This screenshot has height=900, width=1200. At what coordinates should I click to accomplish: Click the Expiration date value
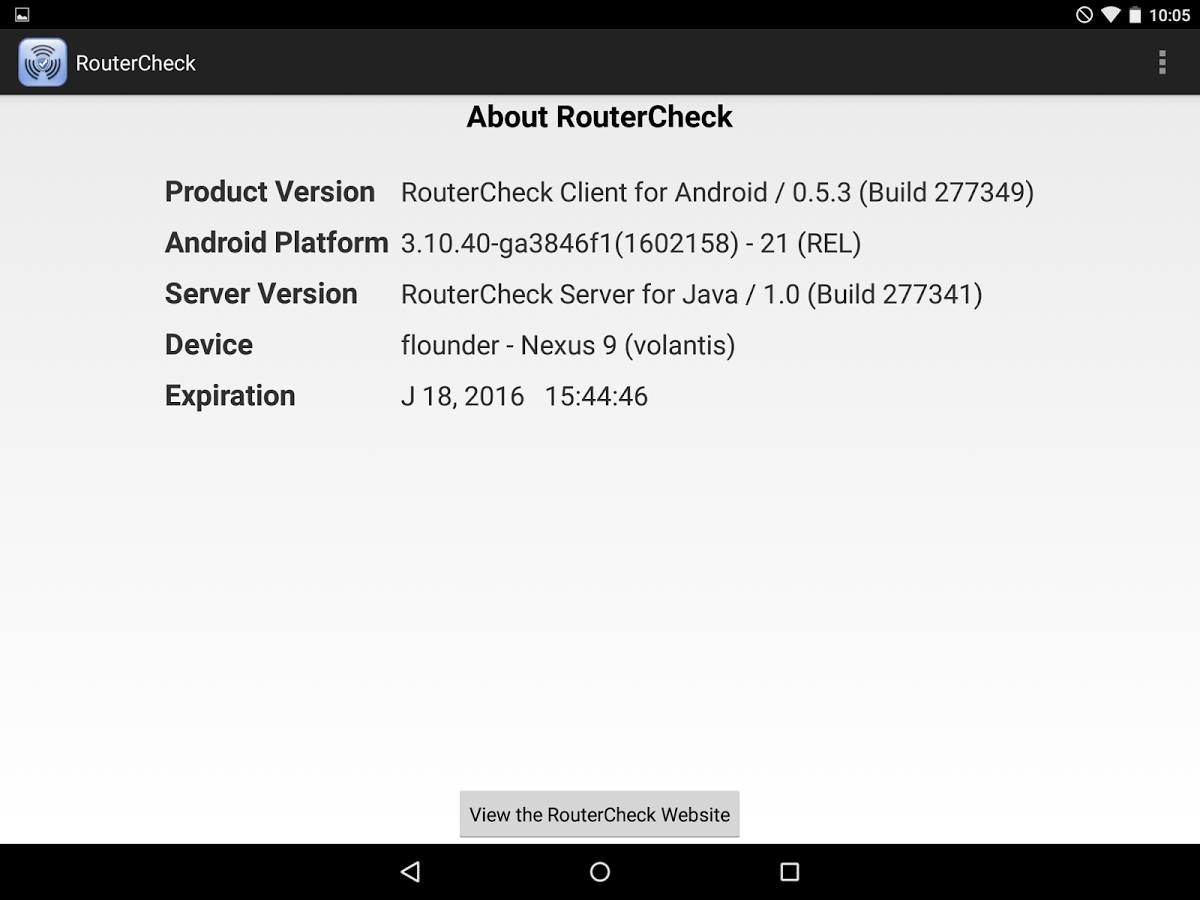click(524, 396)
